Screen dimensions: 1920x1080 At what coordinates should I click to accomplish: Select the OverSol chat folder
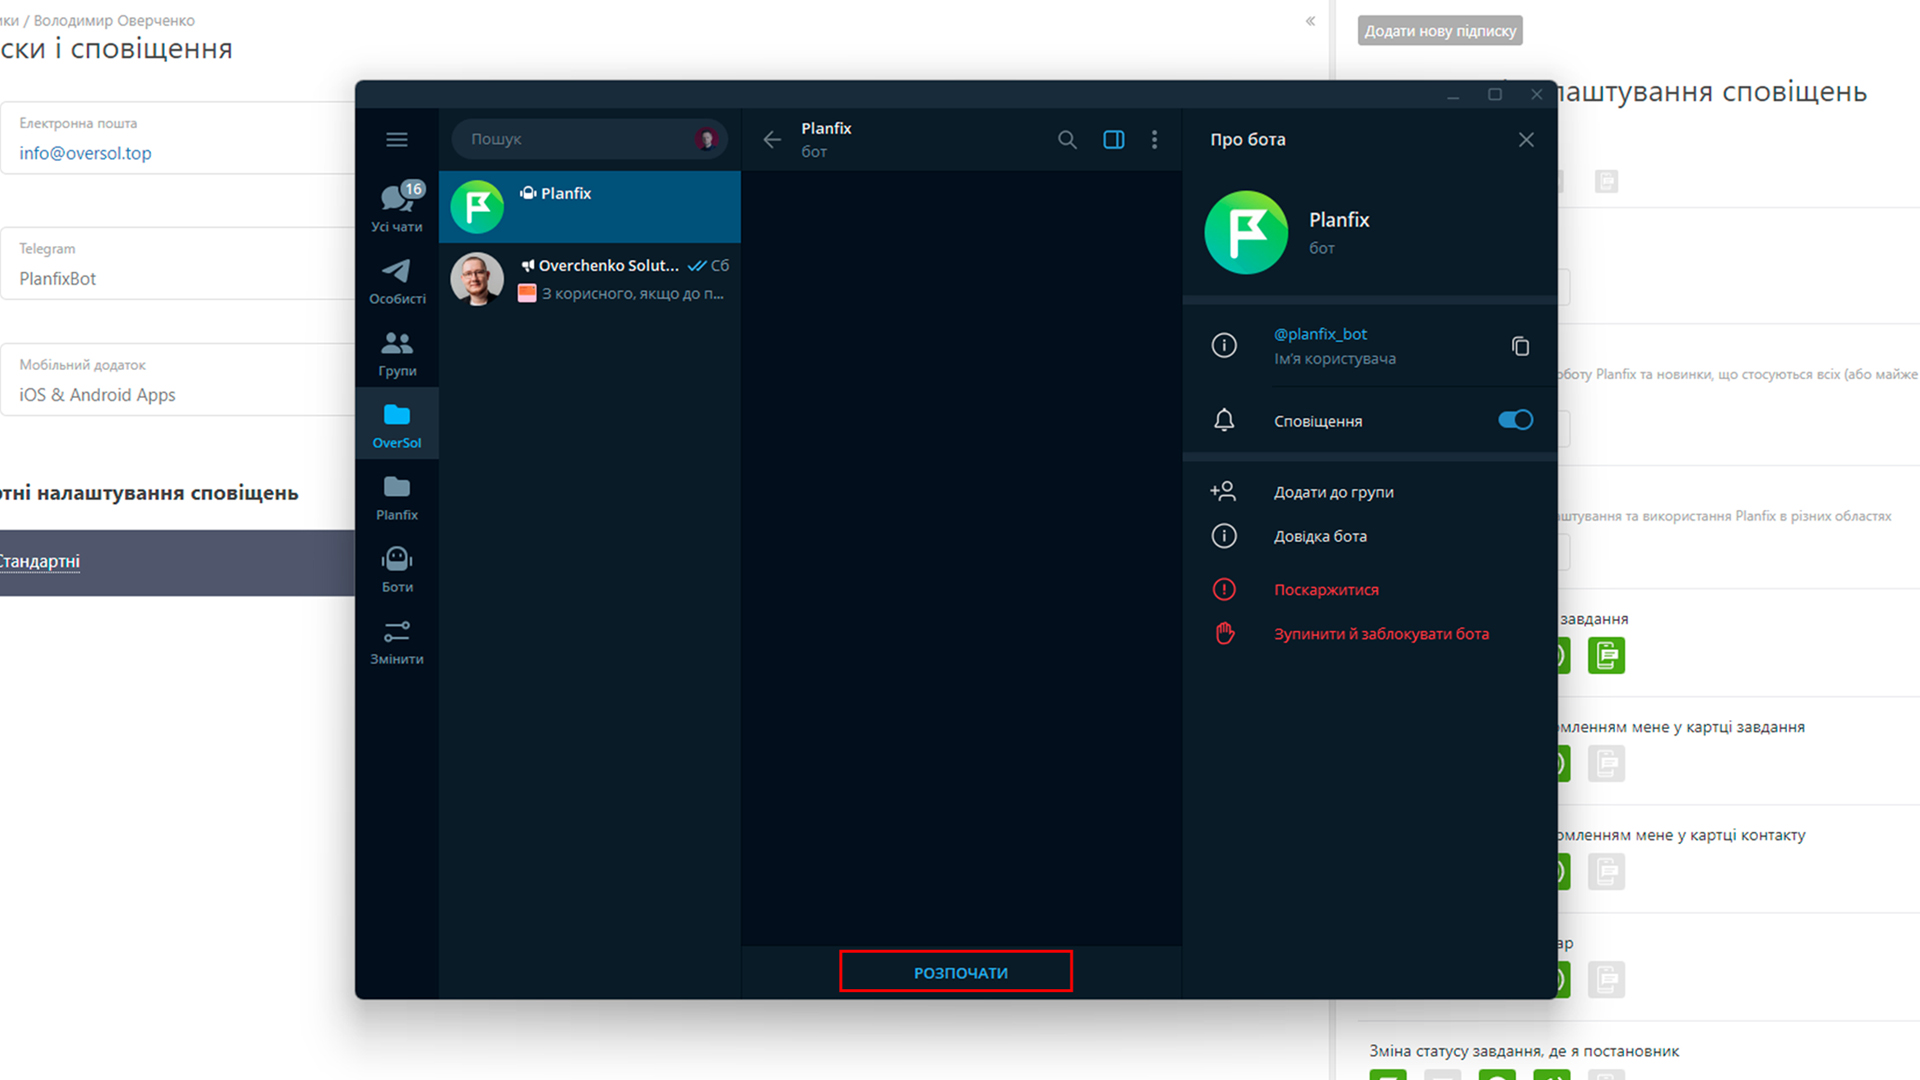click(397, 424)
